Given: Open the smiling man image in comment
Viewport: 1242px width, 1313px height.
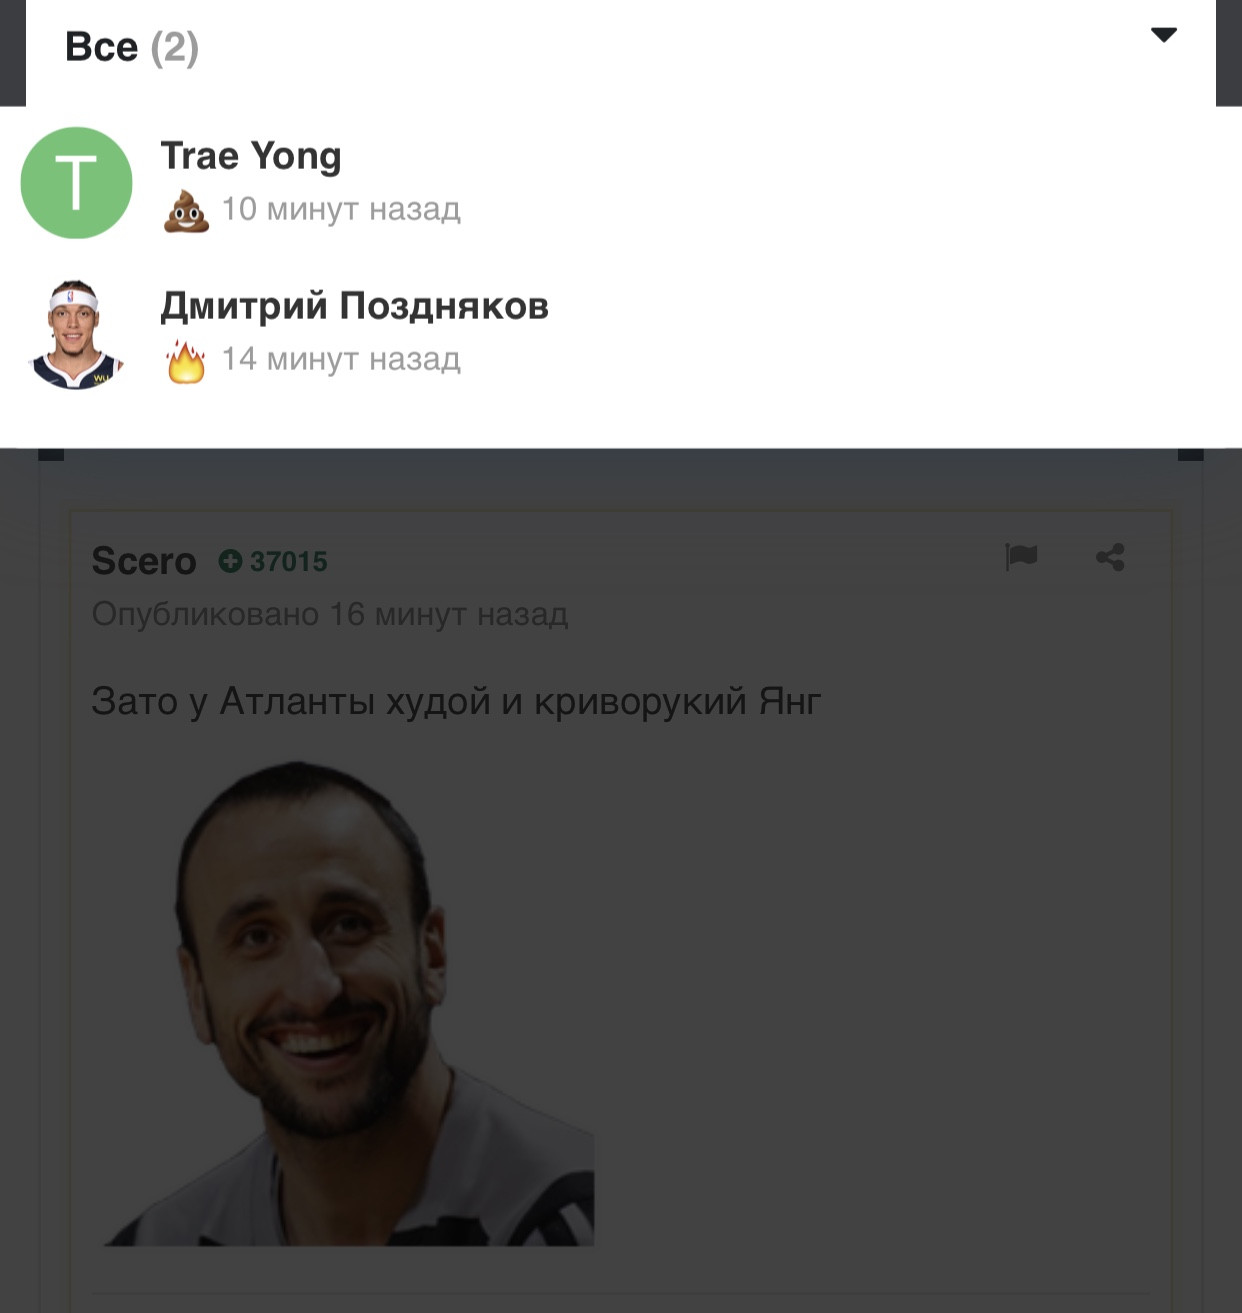Looking at the screenshot, I should coord(348,1003).
